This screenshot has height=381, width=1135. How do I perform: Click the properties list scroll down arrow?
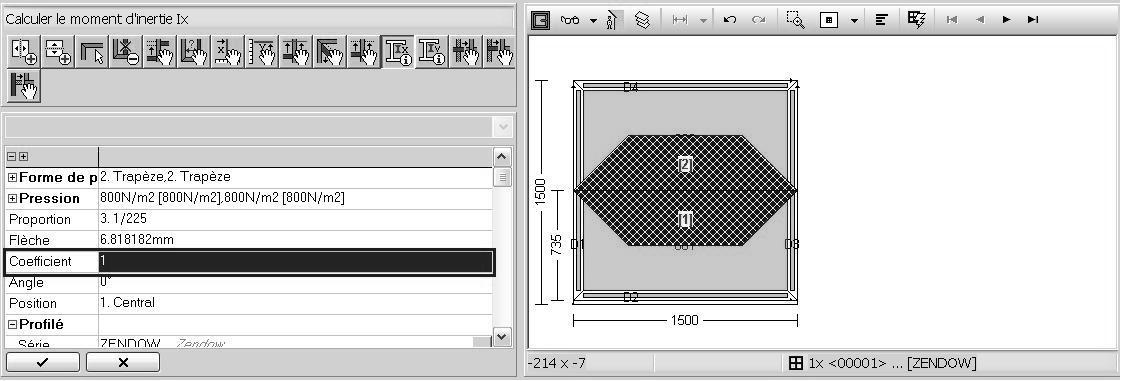(x=502, y=336)
